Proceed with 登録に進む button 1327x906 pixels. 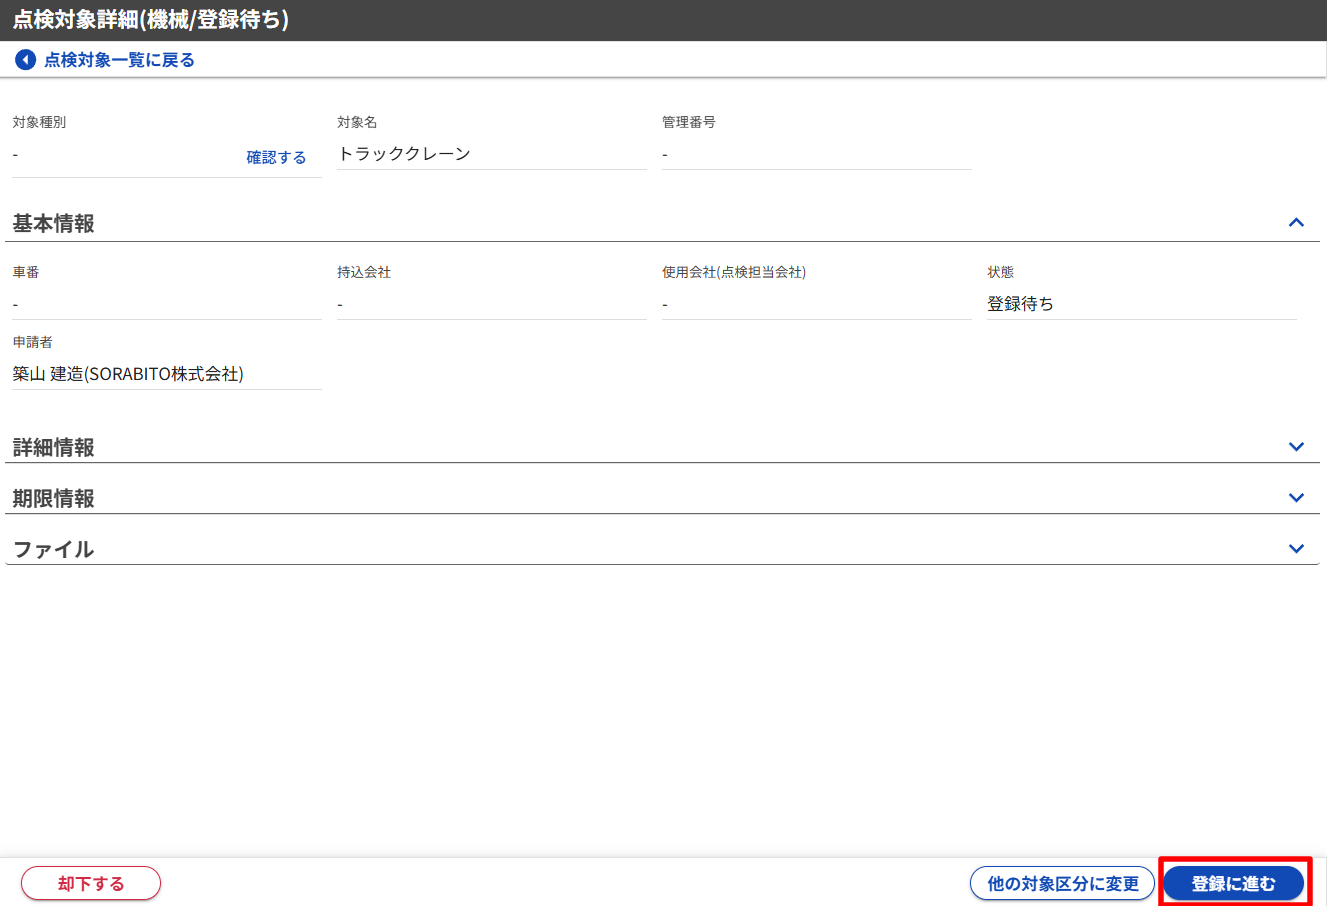tap(1234, 883)
